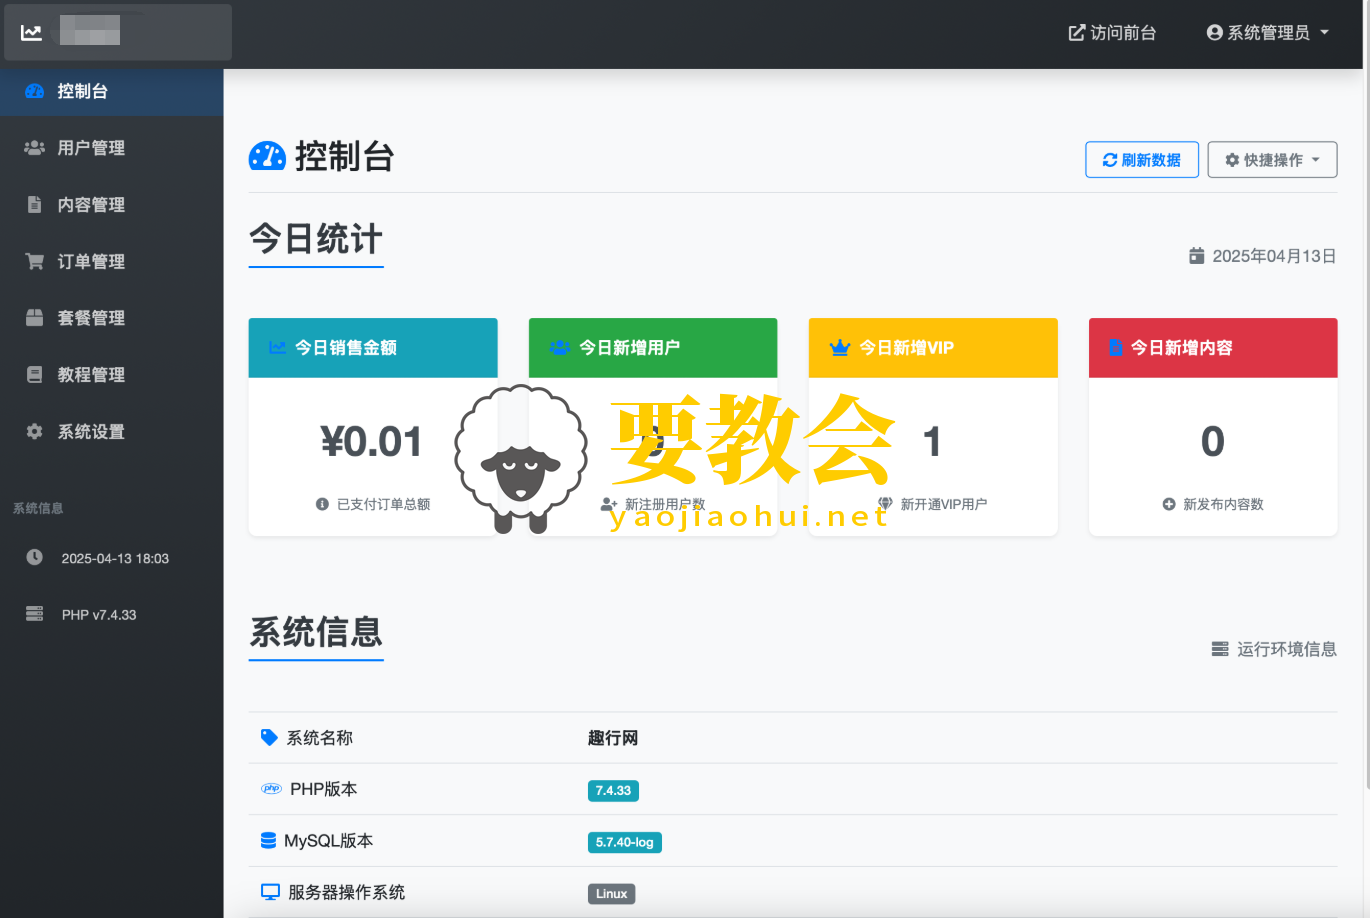Click the database icon beside MySQL版本
The width and height of the screenshot is (1370, 918).
(268, 840)
